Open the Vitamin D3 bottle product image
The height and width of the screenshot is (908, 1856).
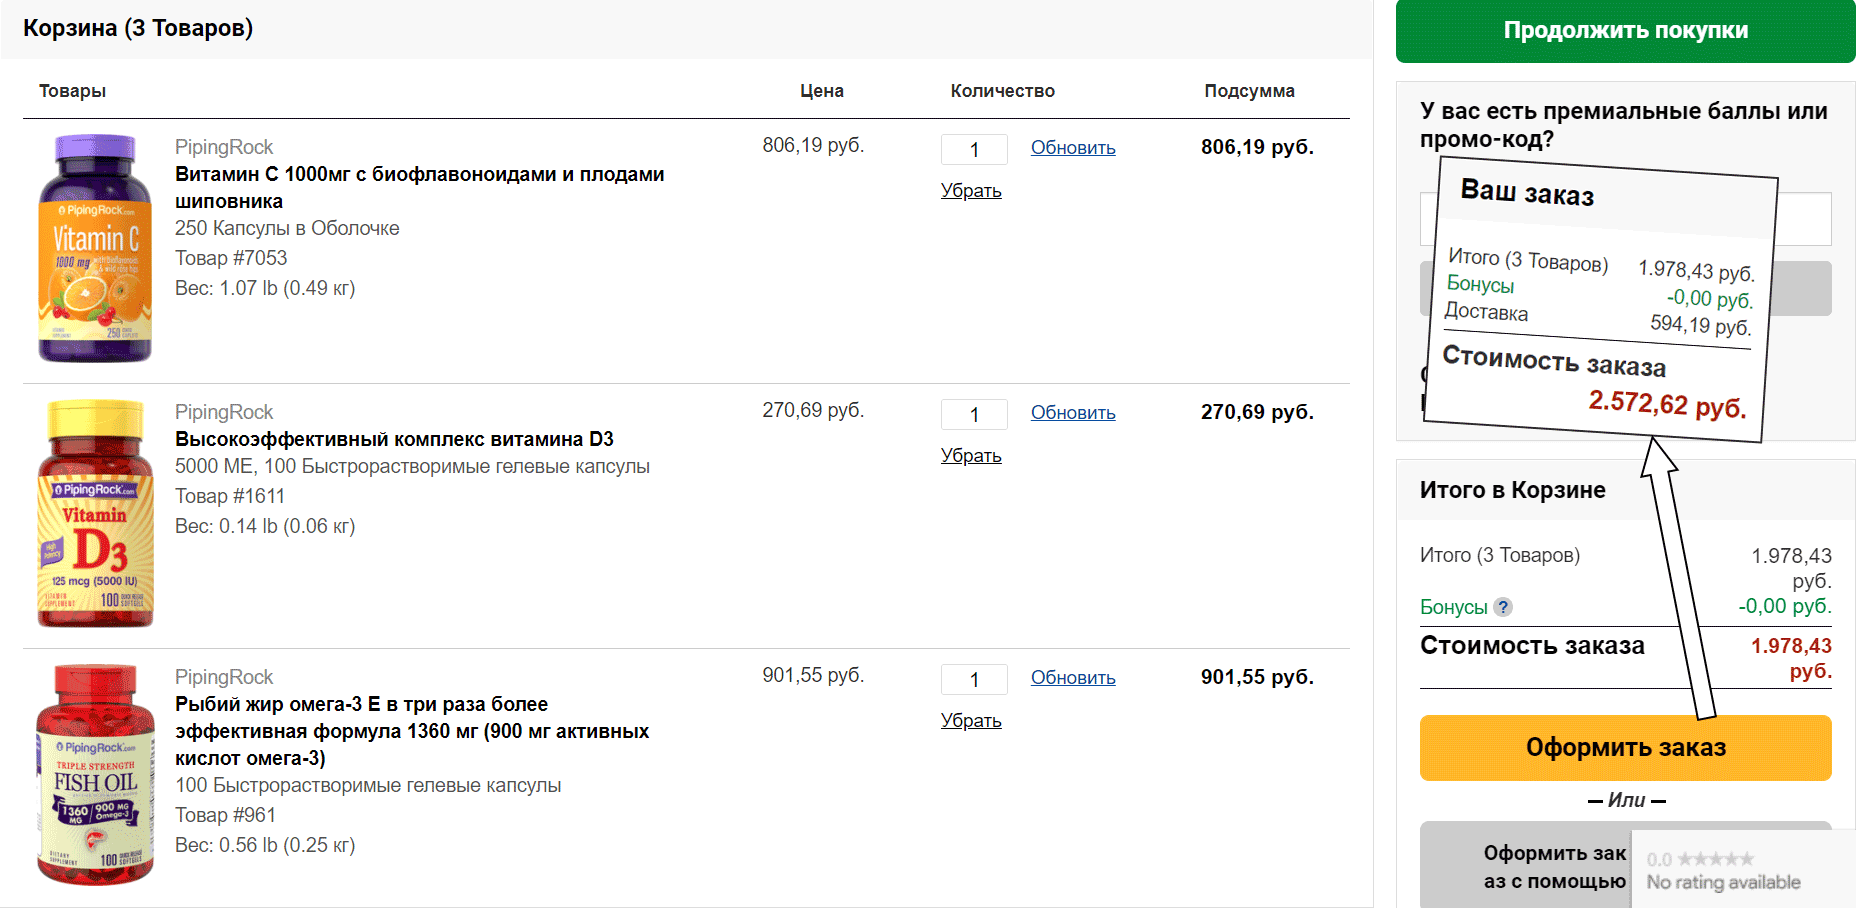point(95,514)
